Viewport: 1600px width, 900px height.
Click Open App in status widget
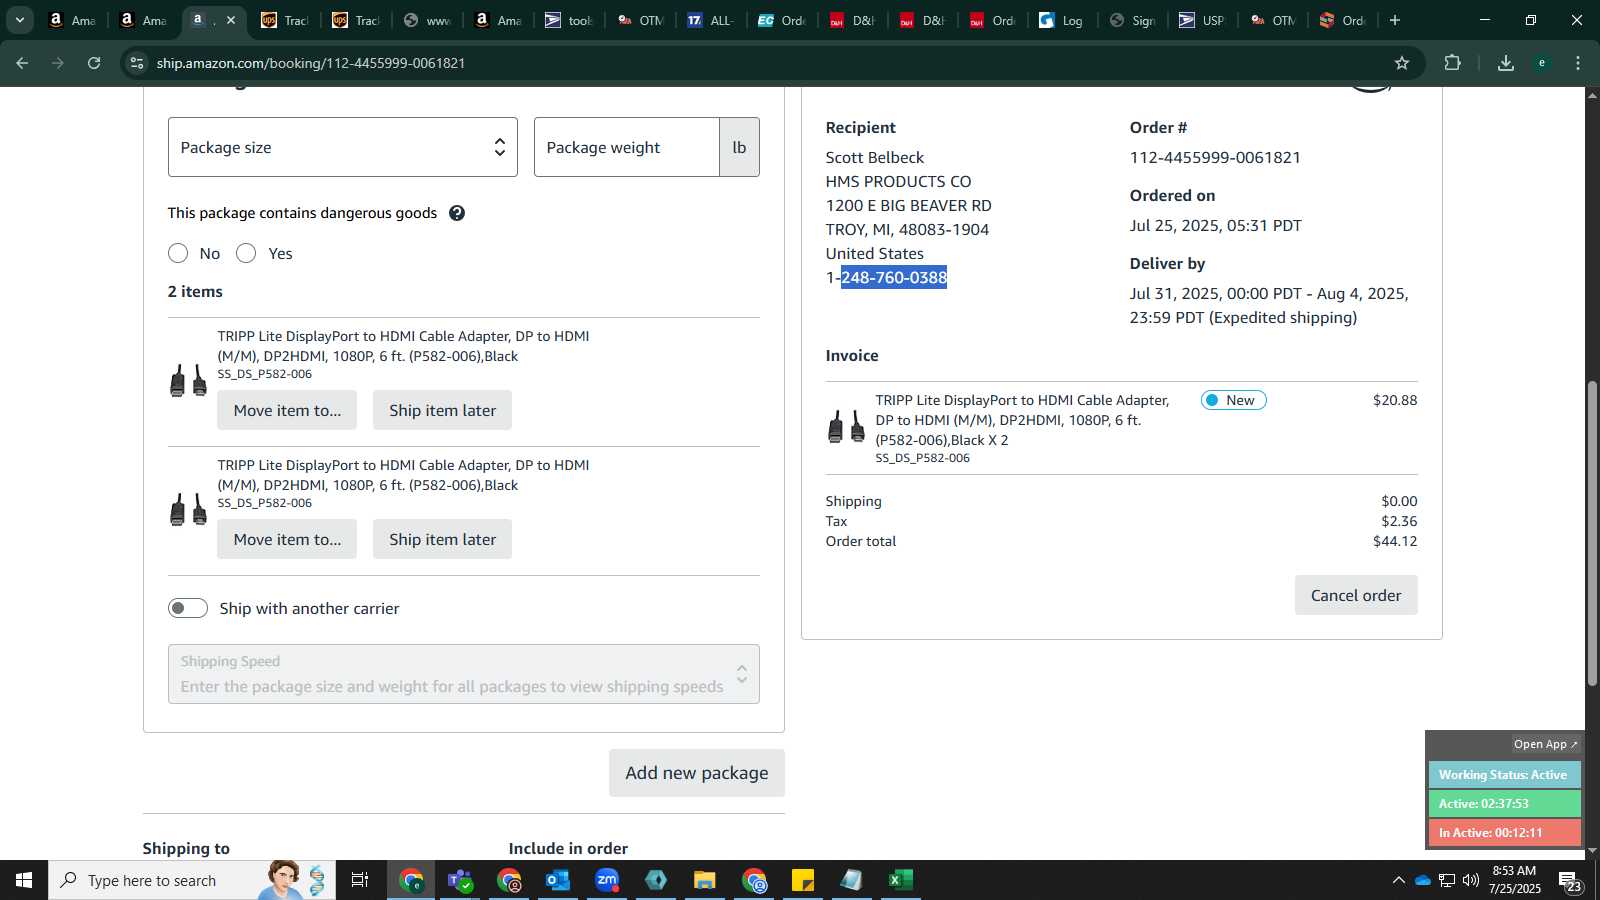pos(1545,744)
